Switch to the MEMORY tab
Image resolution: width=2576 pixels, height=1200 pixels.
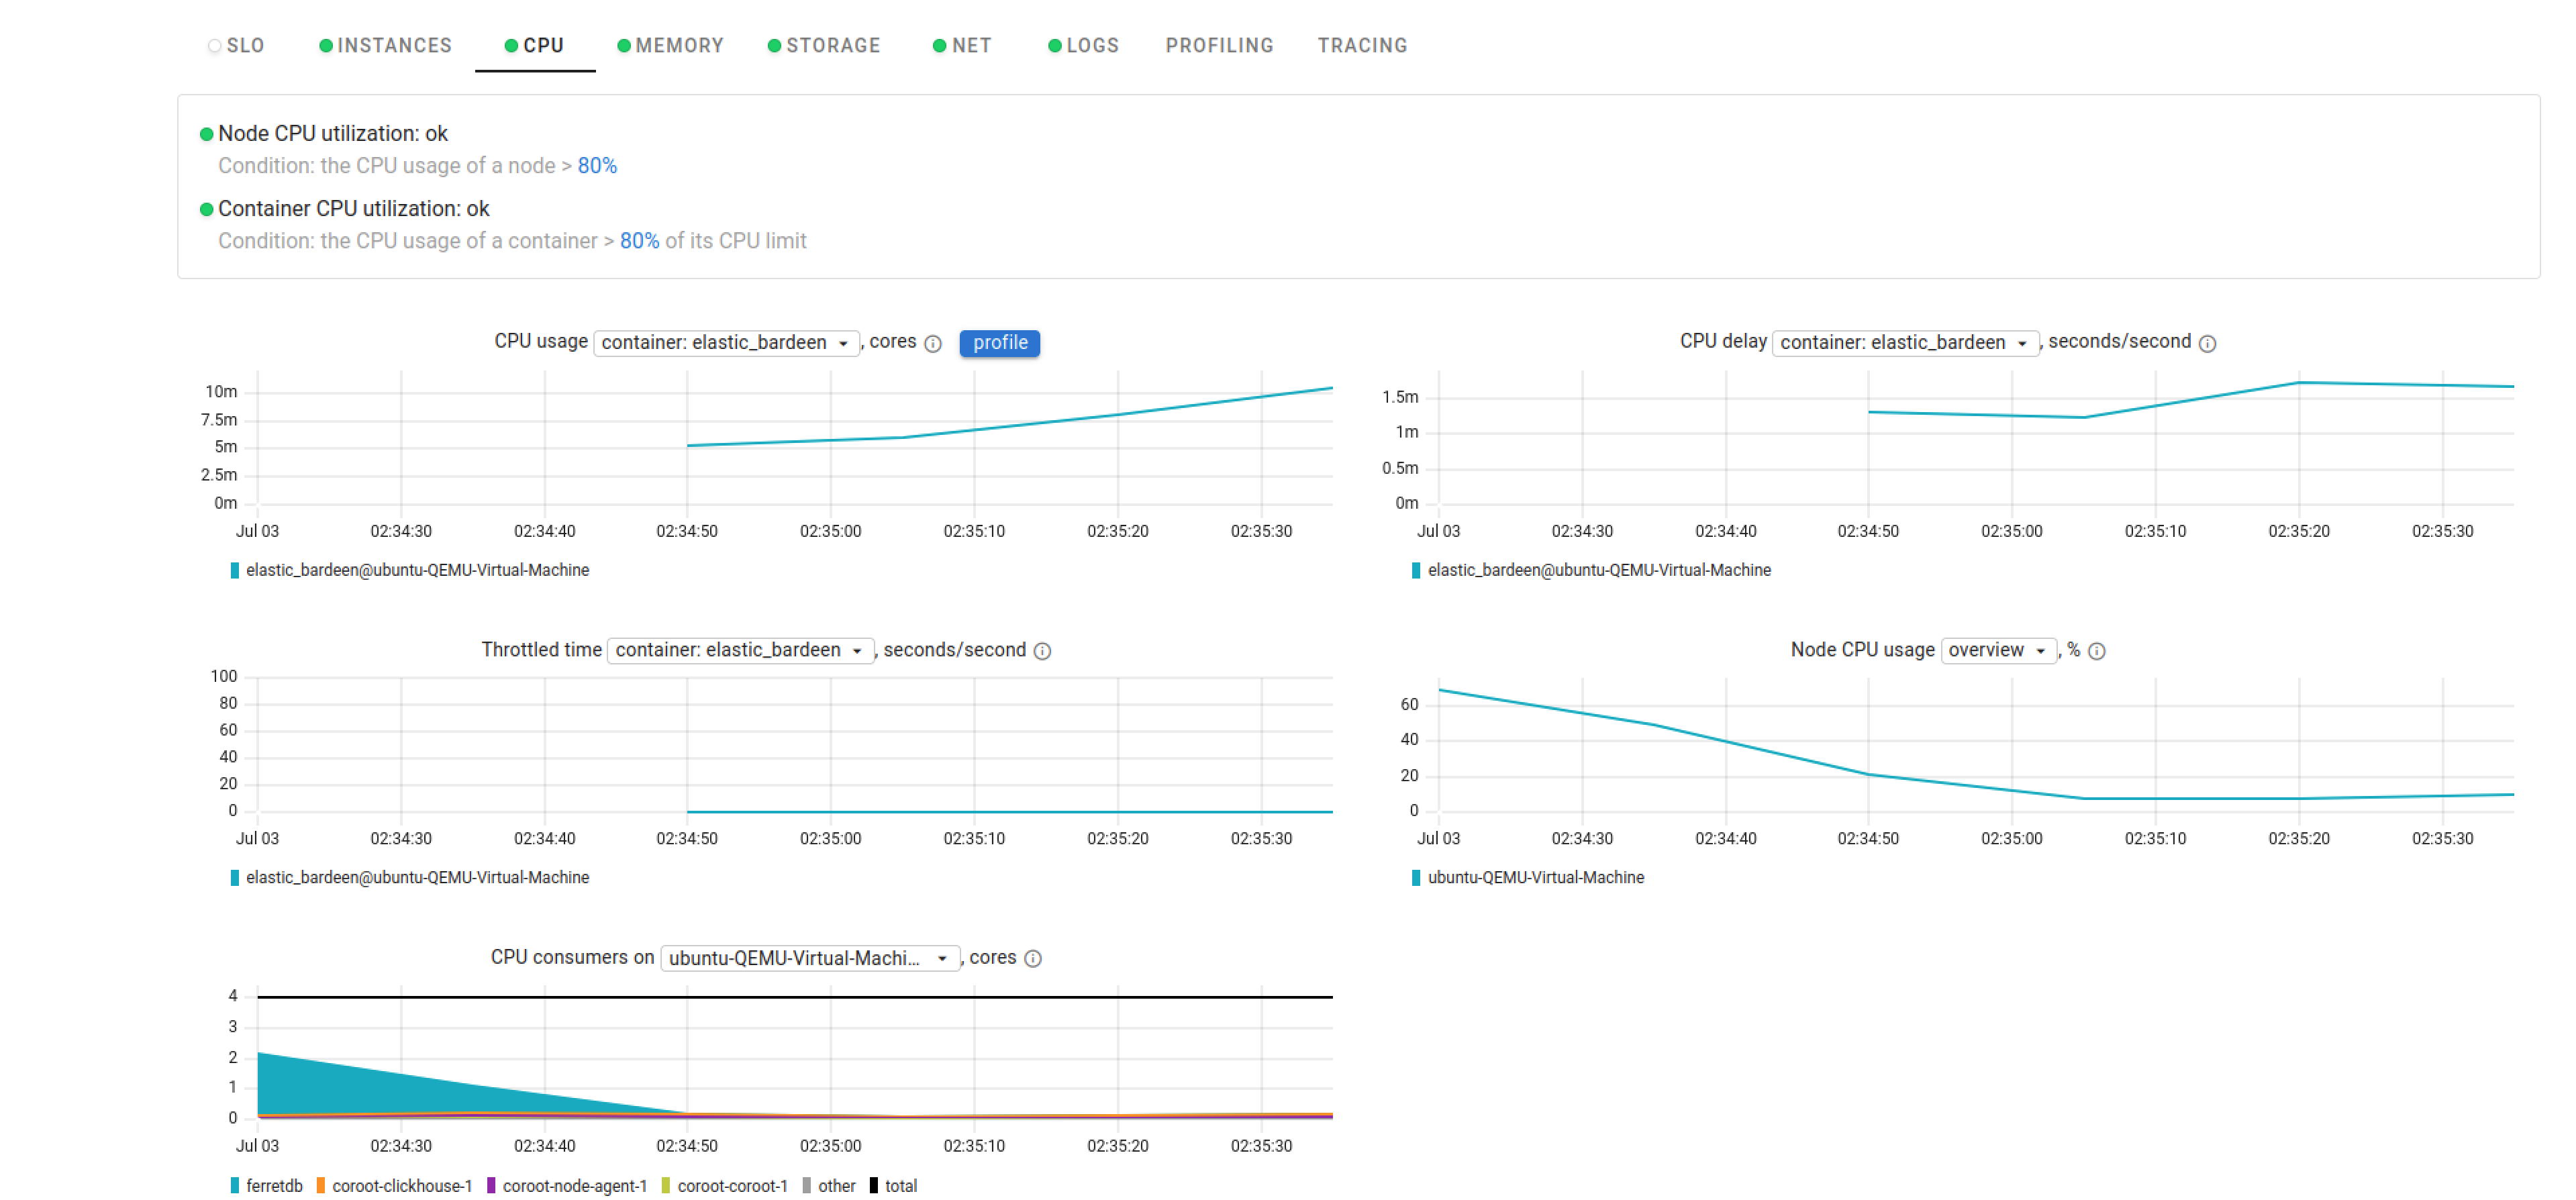[x=680, y=44]
